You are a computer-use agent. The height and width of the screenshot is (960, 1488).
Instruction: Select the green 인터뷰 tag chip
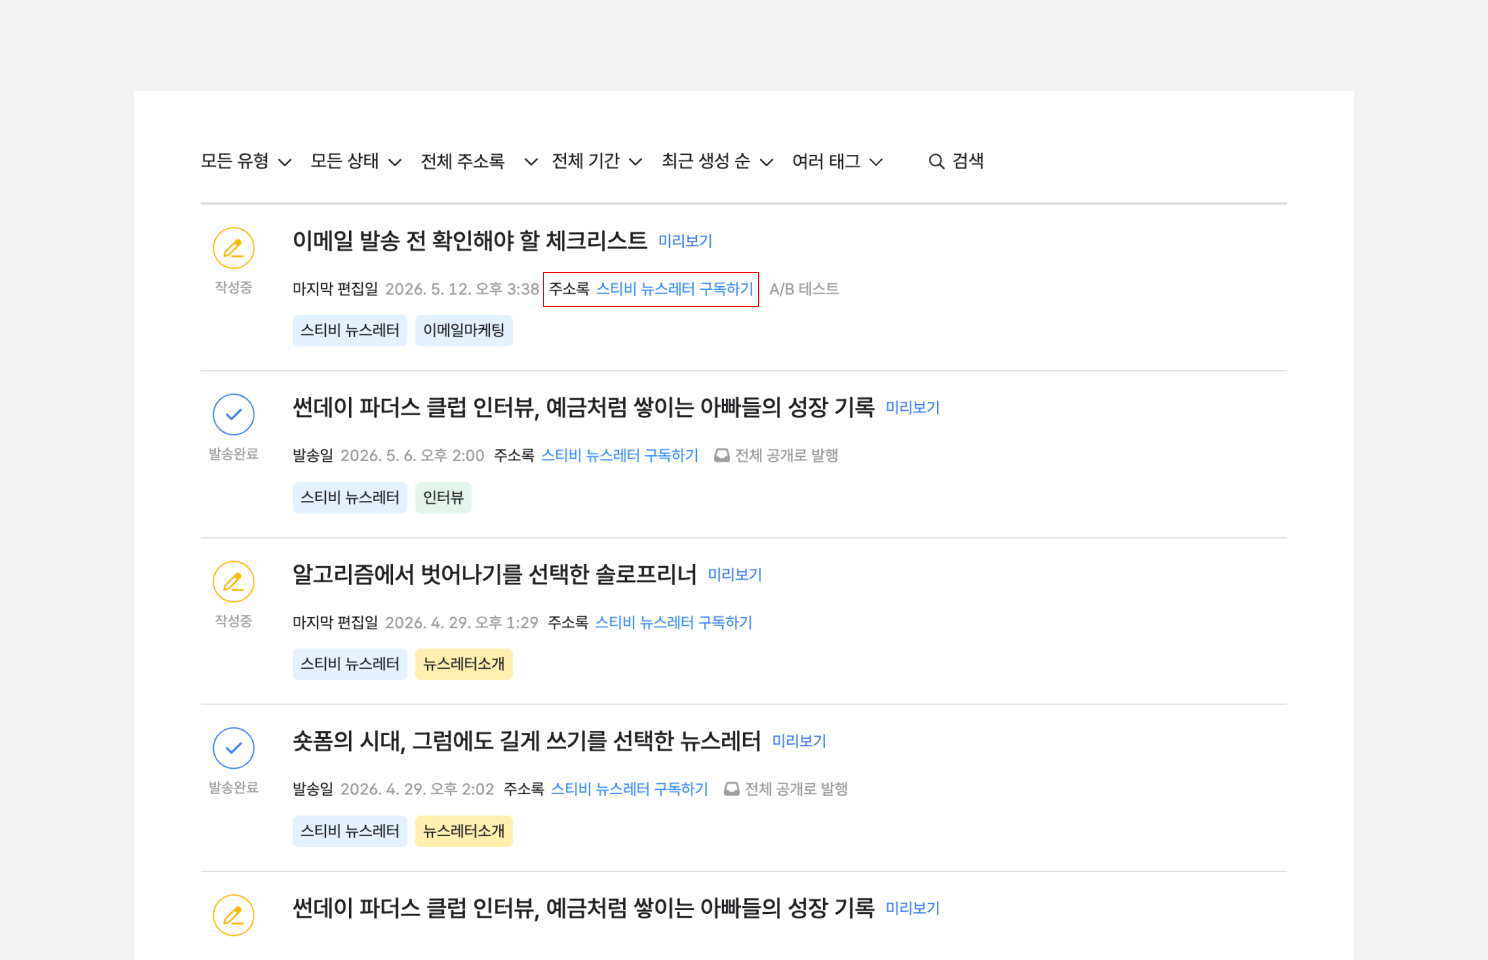tap(443, 497)
